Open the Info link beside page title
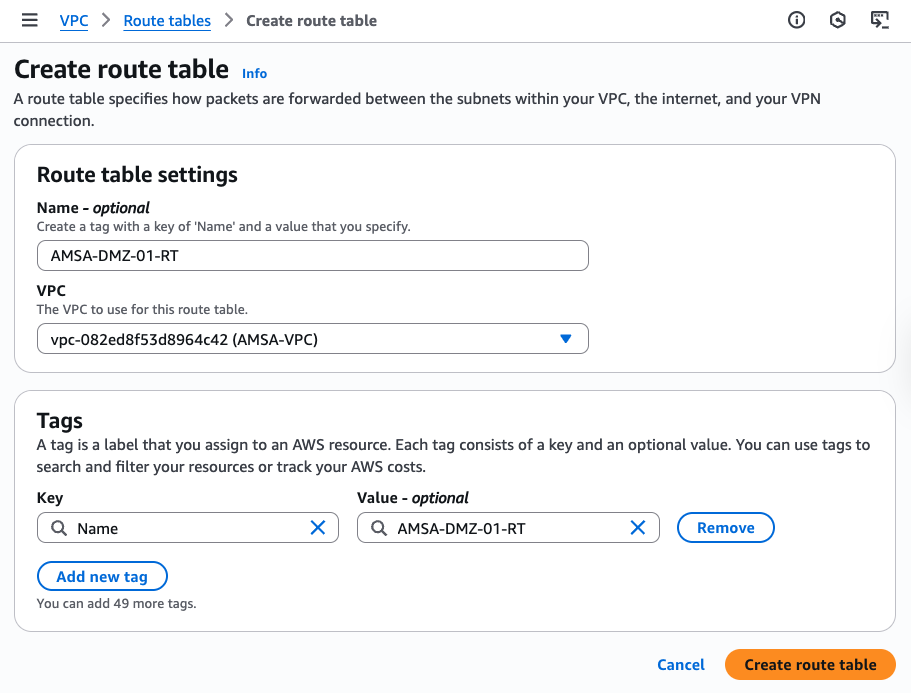The width and height of the screenshot is (911, 693). point(255,73)
